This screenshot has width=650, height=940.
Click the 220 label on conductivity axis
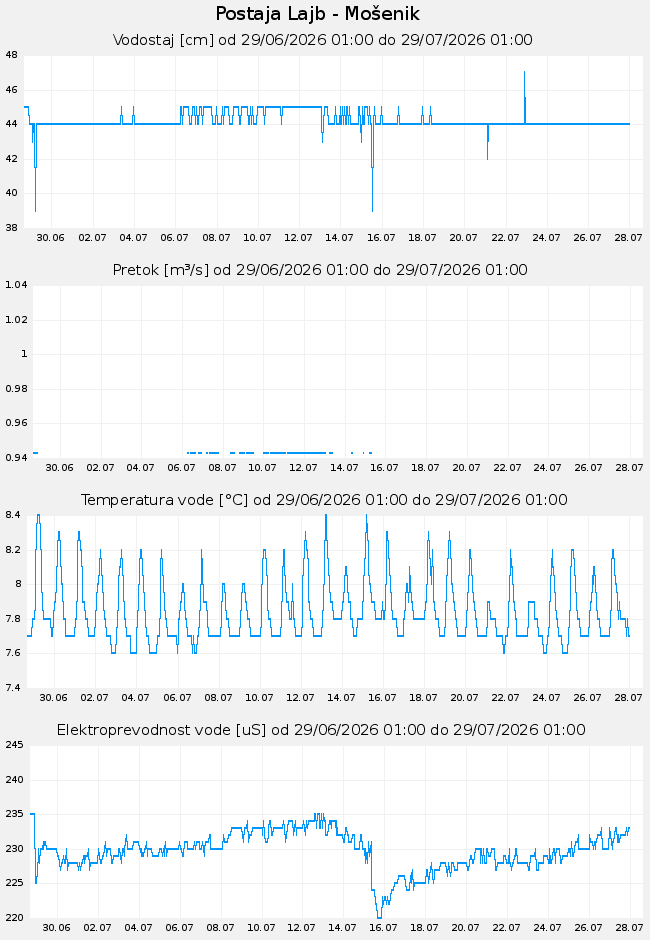point(14,918)
